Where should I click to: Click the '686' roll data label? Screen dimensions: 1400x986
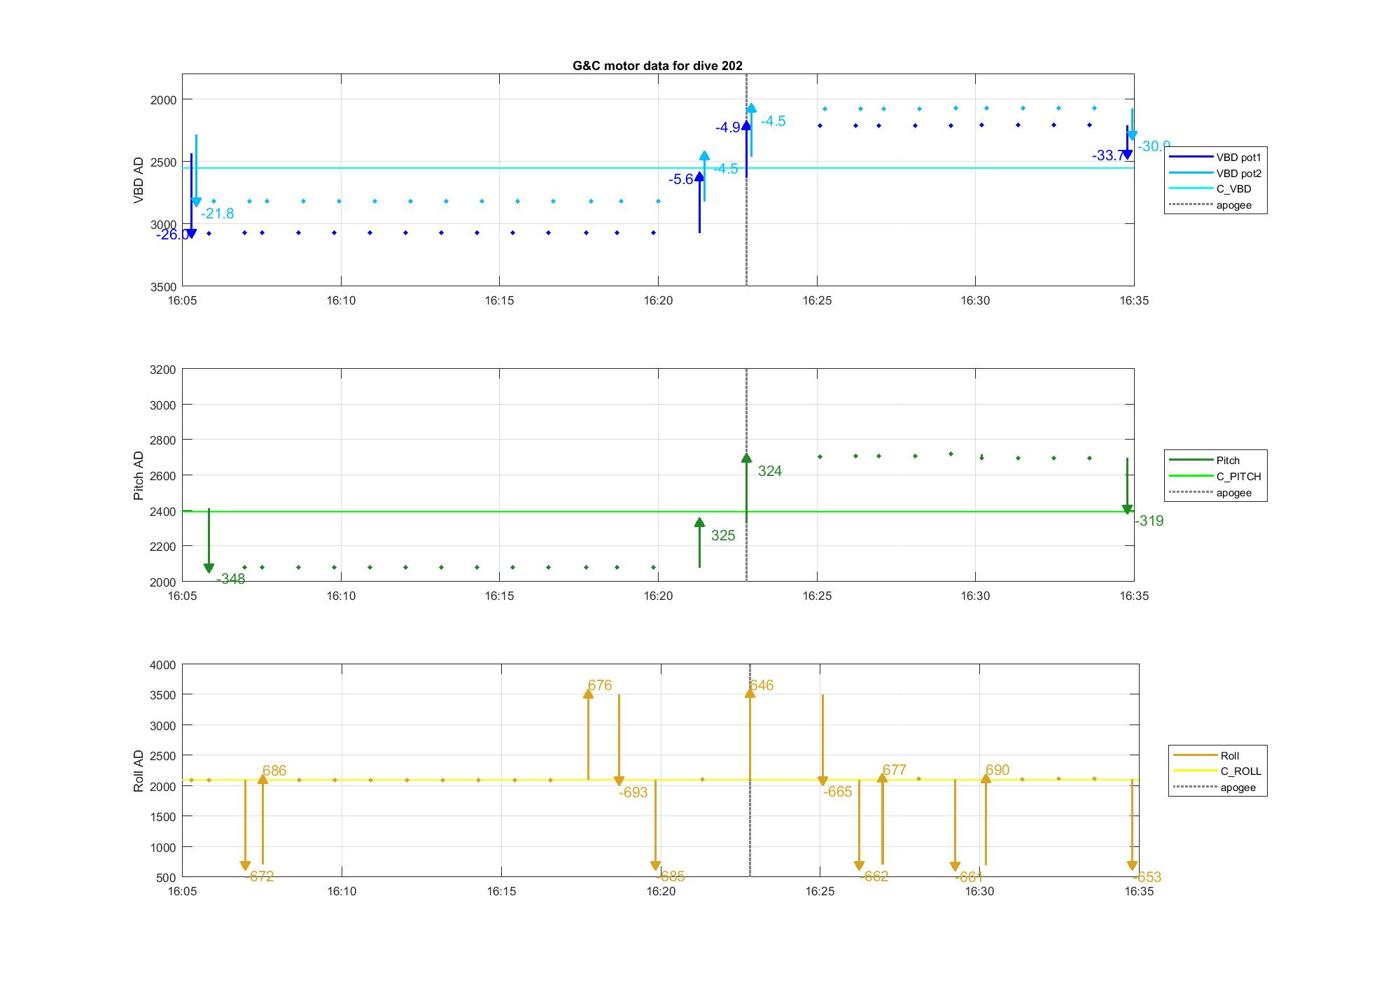(274, 771)
